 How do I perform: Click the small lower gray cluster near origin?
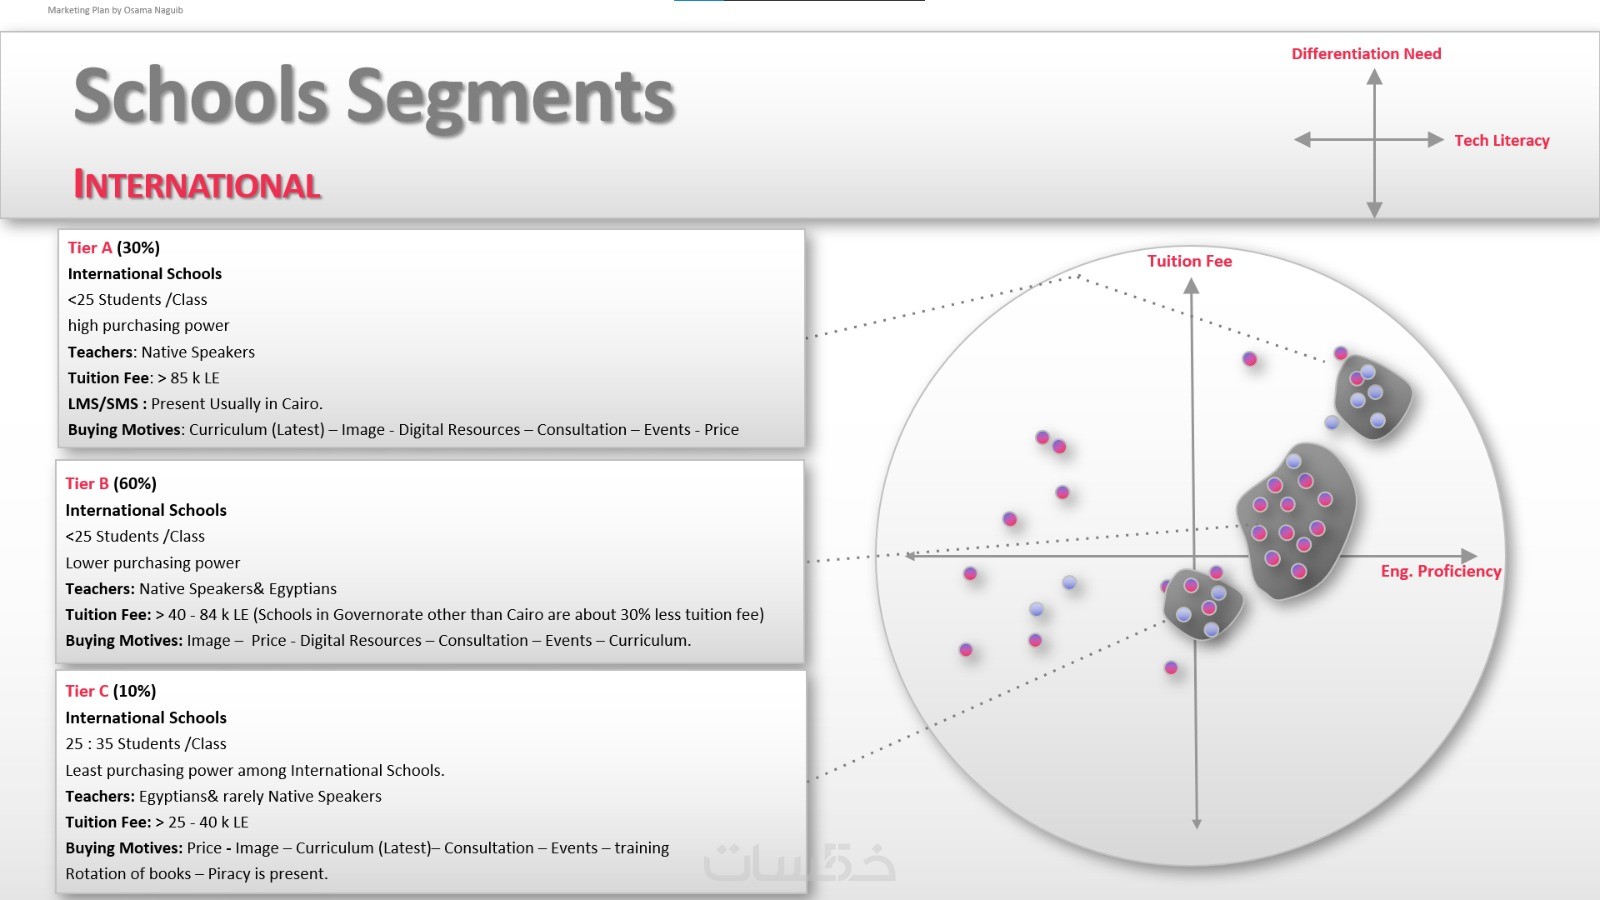[x=1202, y=605]
